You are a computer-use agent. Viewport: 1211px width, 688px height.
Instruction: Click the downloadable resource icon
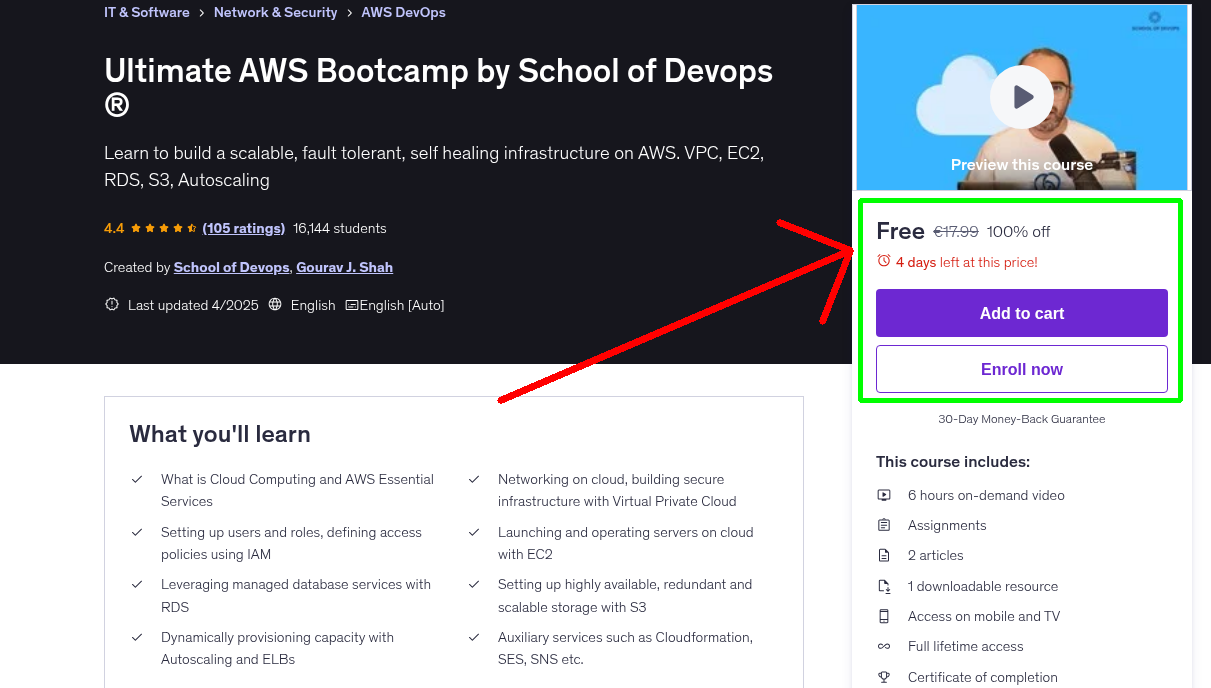(x=884, y=585)
